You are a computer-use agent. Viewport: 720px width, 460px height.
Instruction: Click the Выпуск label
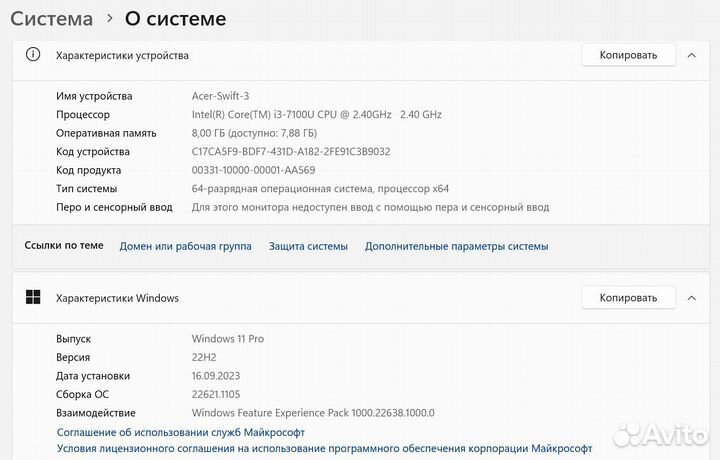tap(73, 339)
